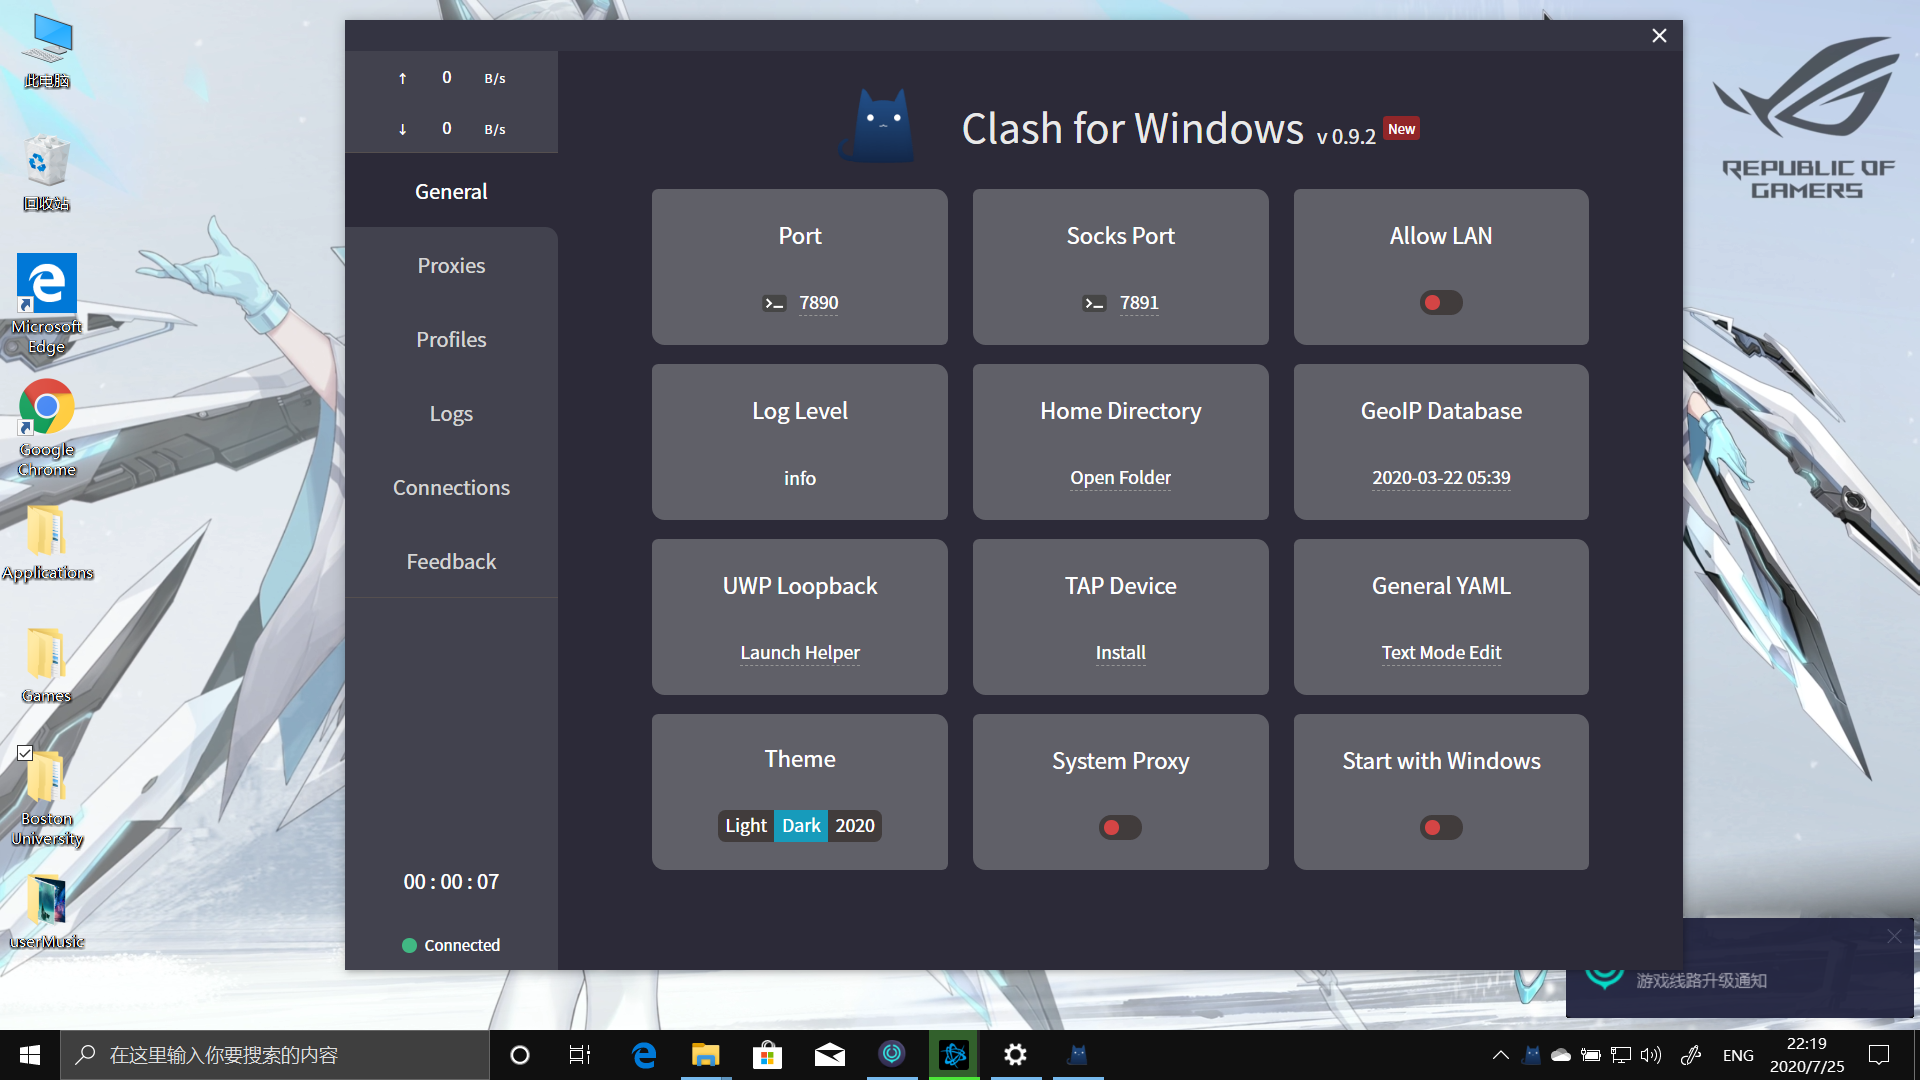Toggle the Boston University folder checkbox

point(25,753)
